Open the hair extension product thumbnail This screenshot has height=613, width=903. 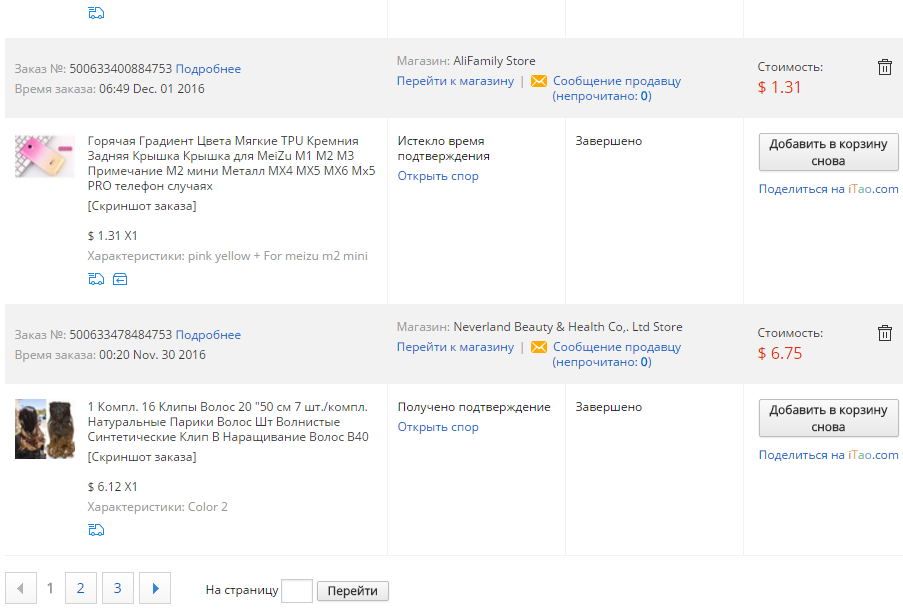[45, 428]
